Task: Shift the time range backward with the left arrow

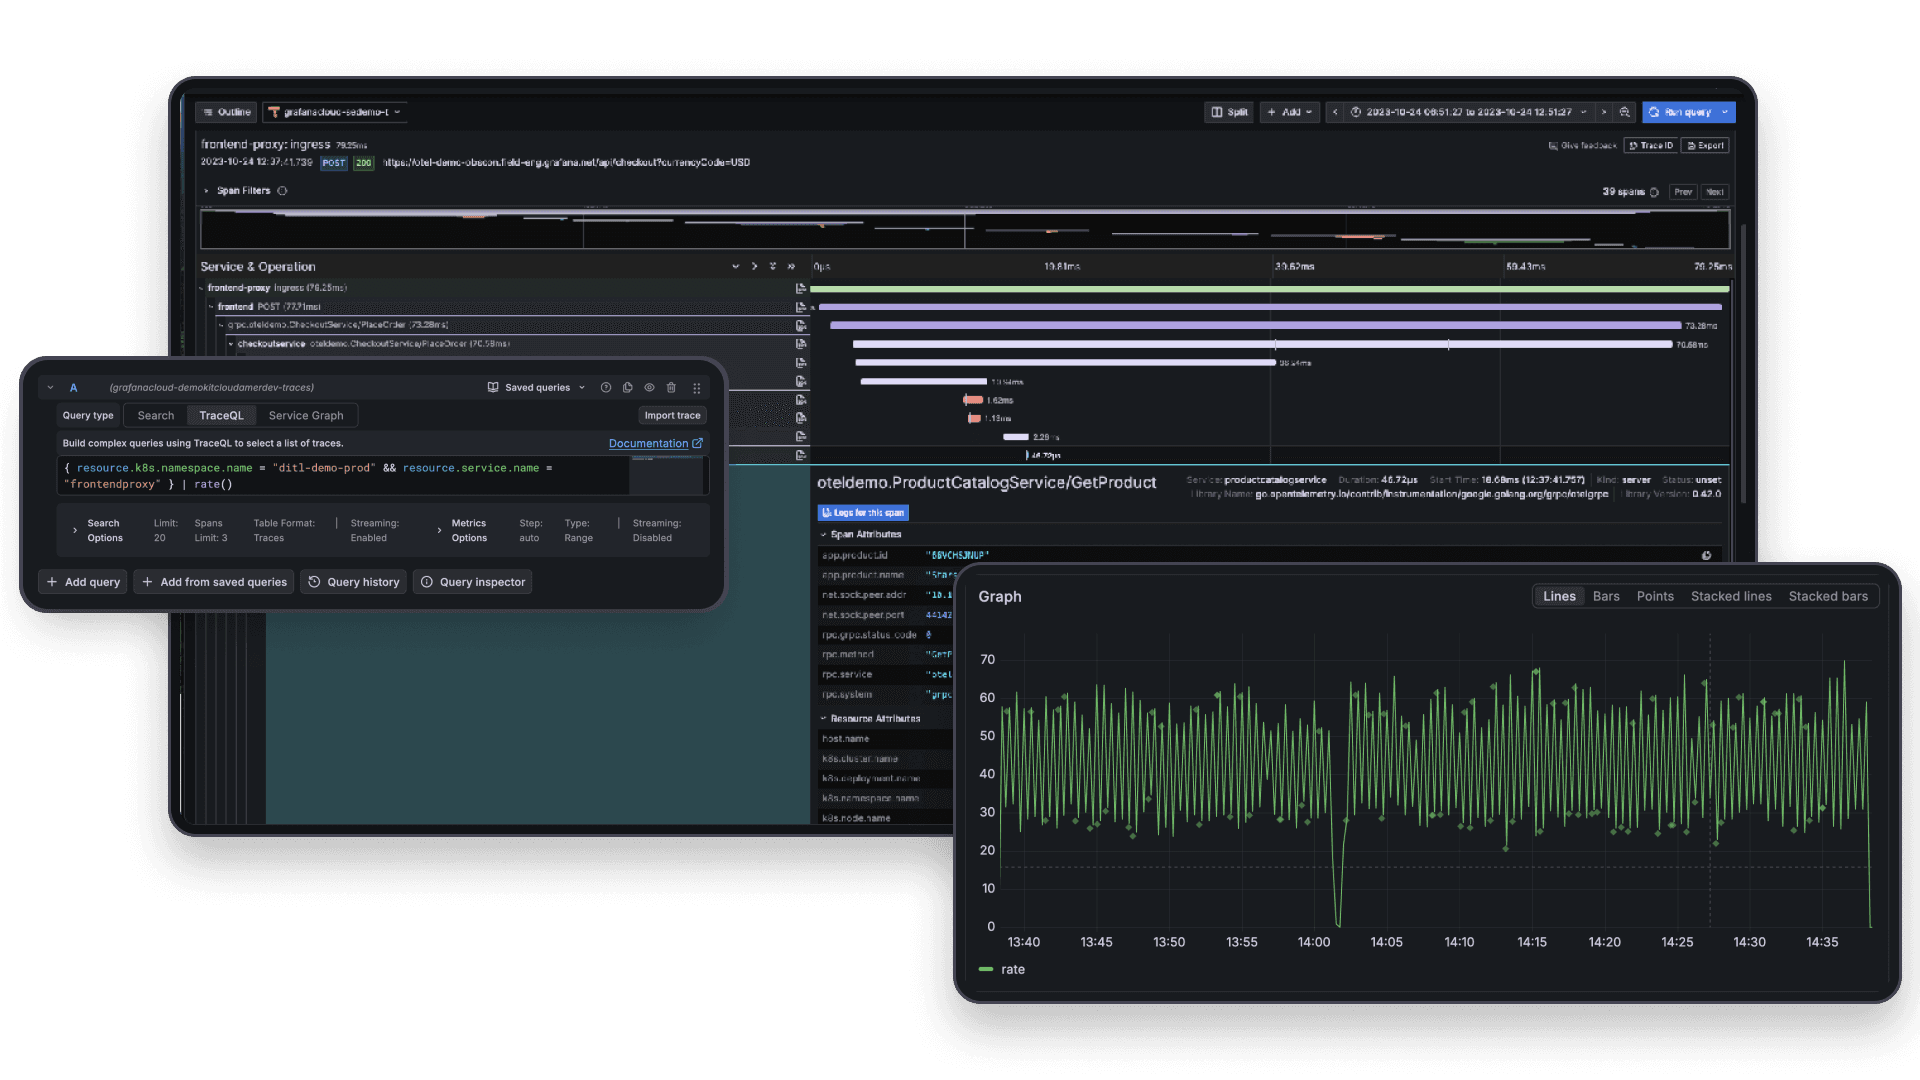Action: [1335, 112]
